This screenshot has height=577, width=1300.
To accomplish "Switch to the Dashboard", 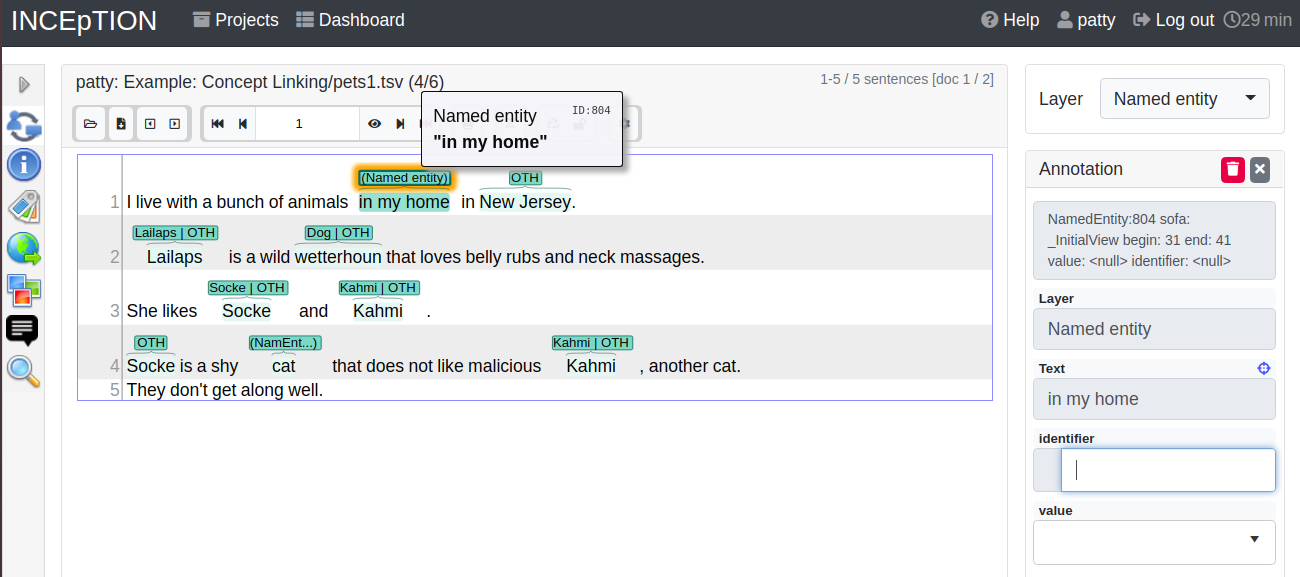I will [x=349, y=19].
